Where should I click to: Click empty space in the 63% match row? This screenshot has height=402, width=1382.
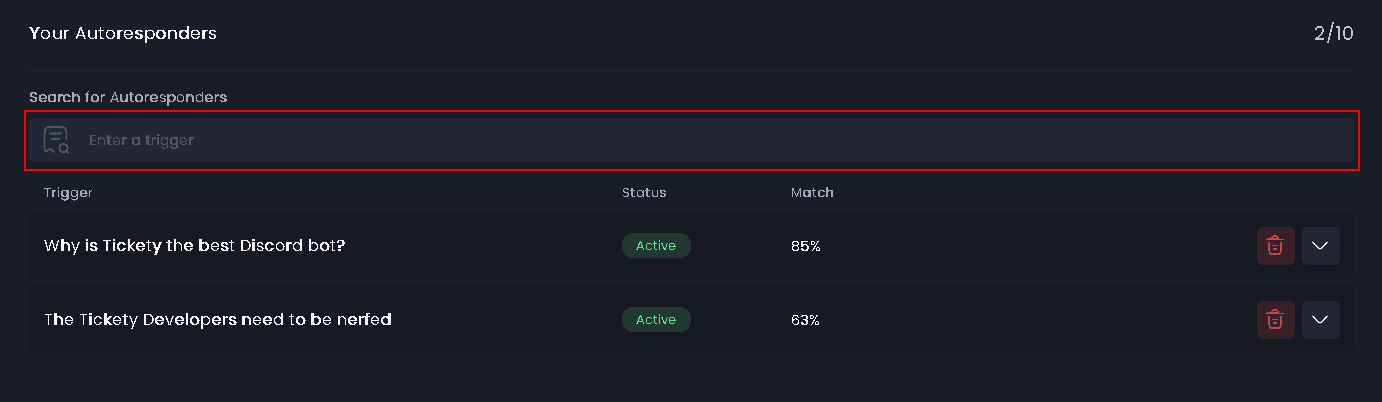1030,320
